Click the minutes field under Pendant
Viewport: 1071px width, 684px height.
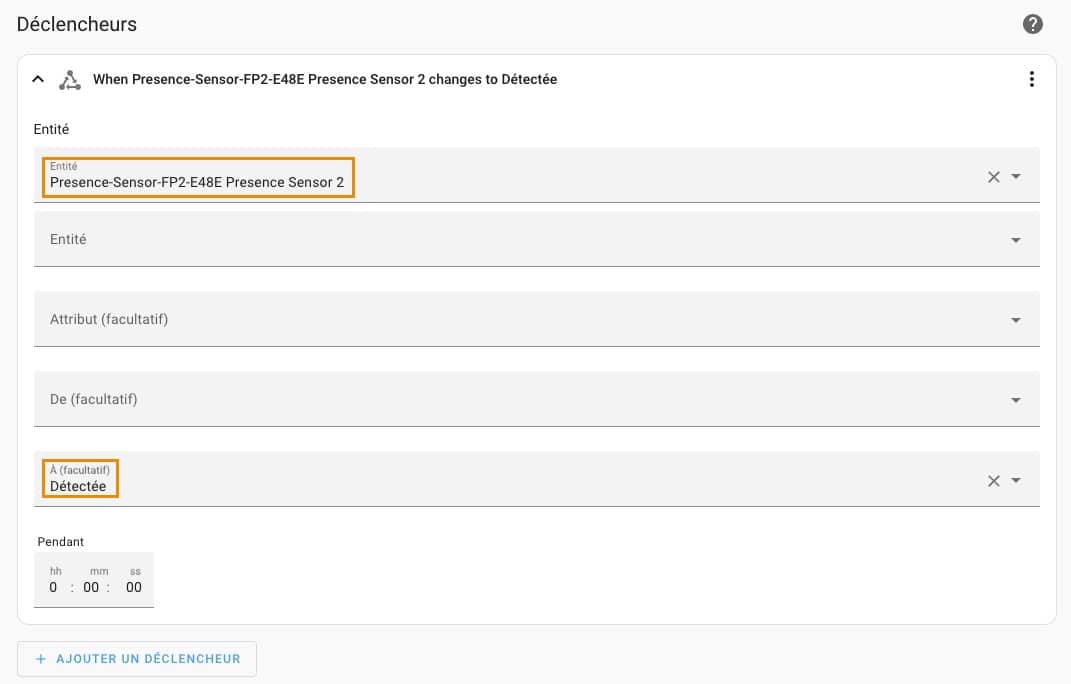(x=91, y=588)
